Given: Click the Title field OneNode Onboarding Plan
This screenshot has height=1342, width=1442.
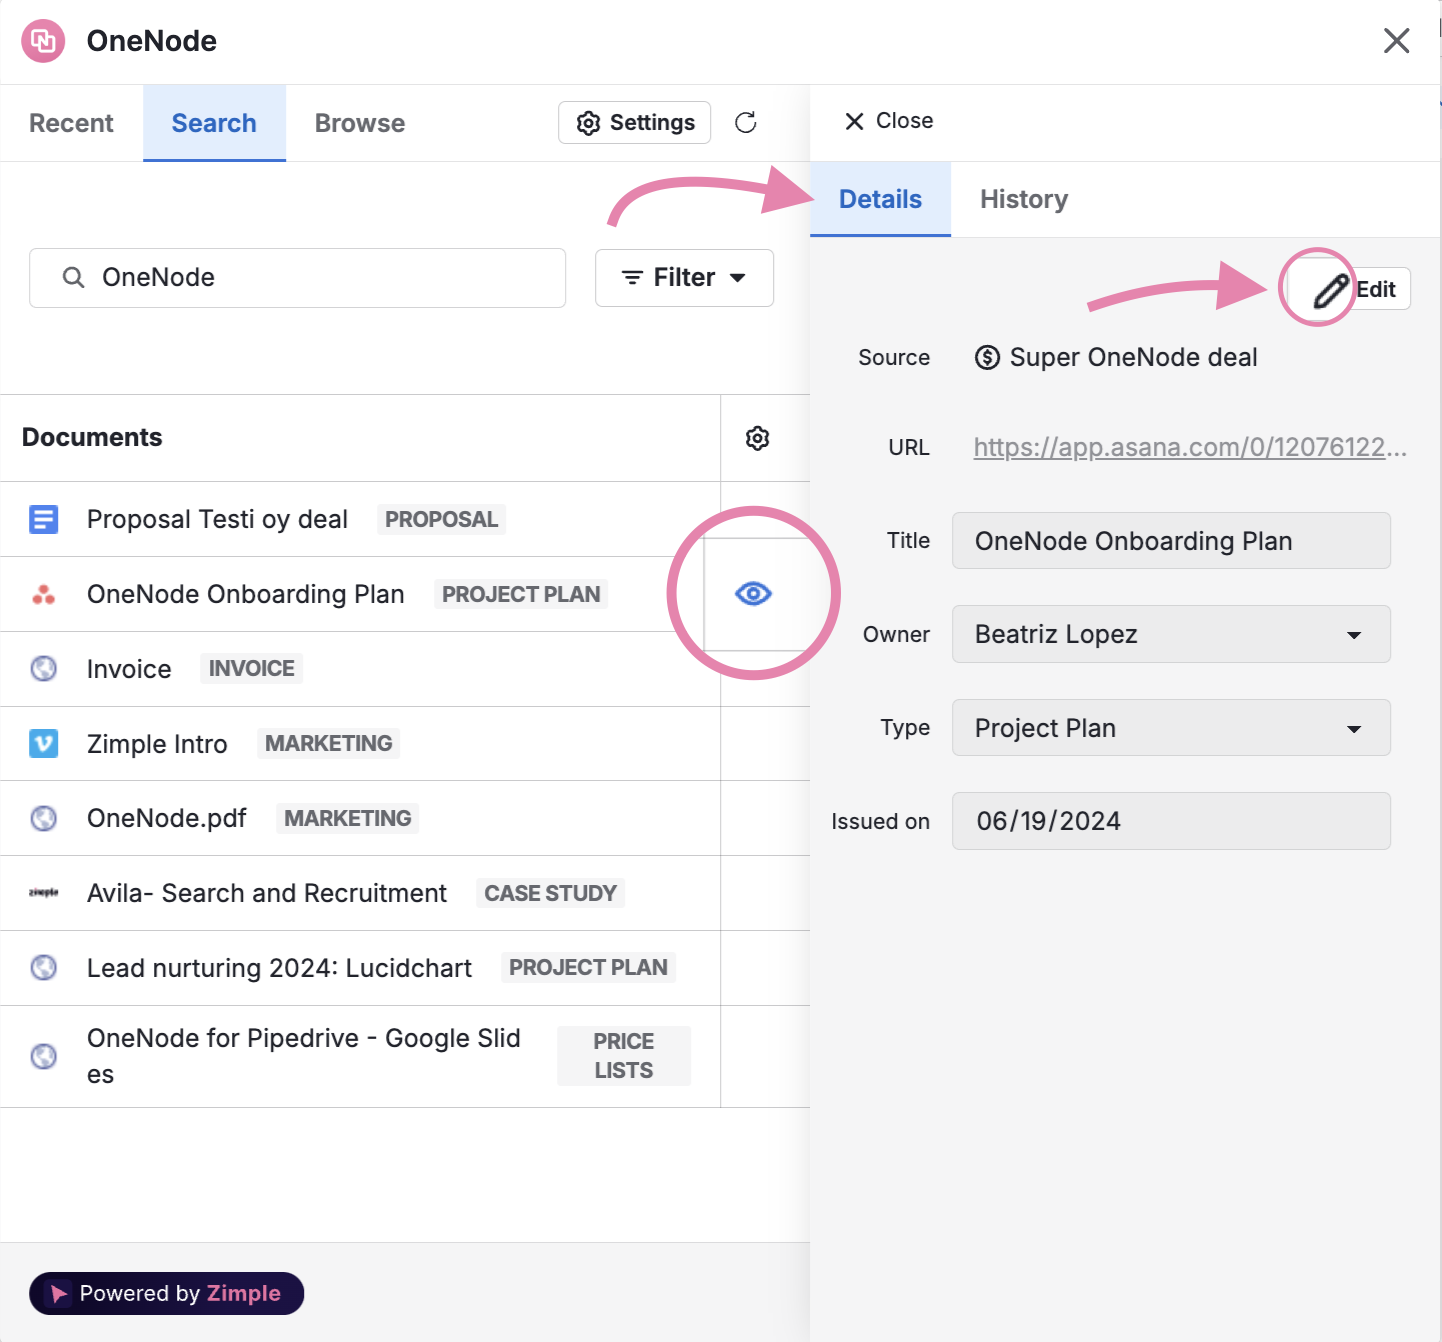Looking at the screenshot, I should 1171,541.
